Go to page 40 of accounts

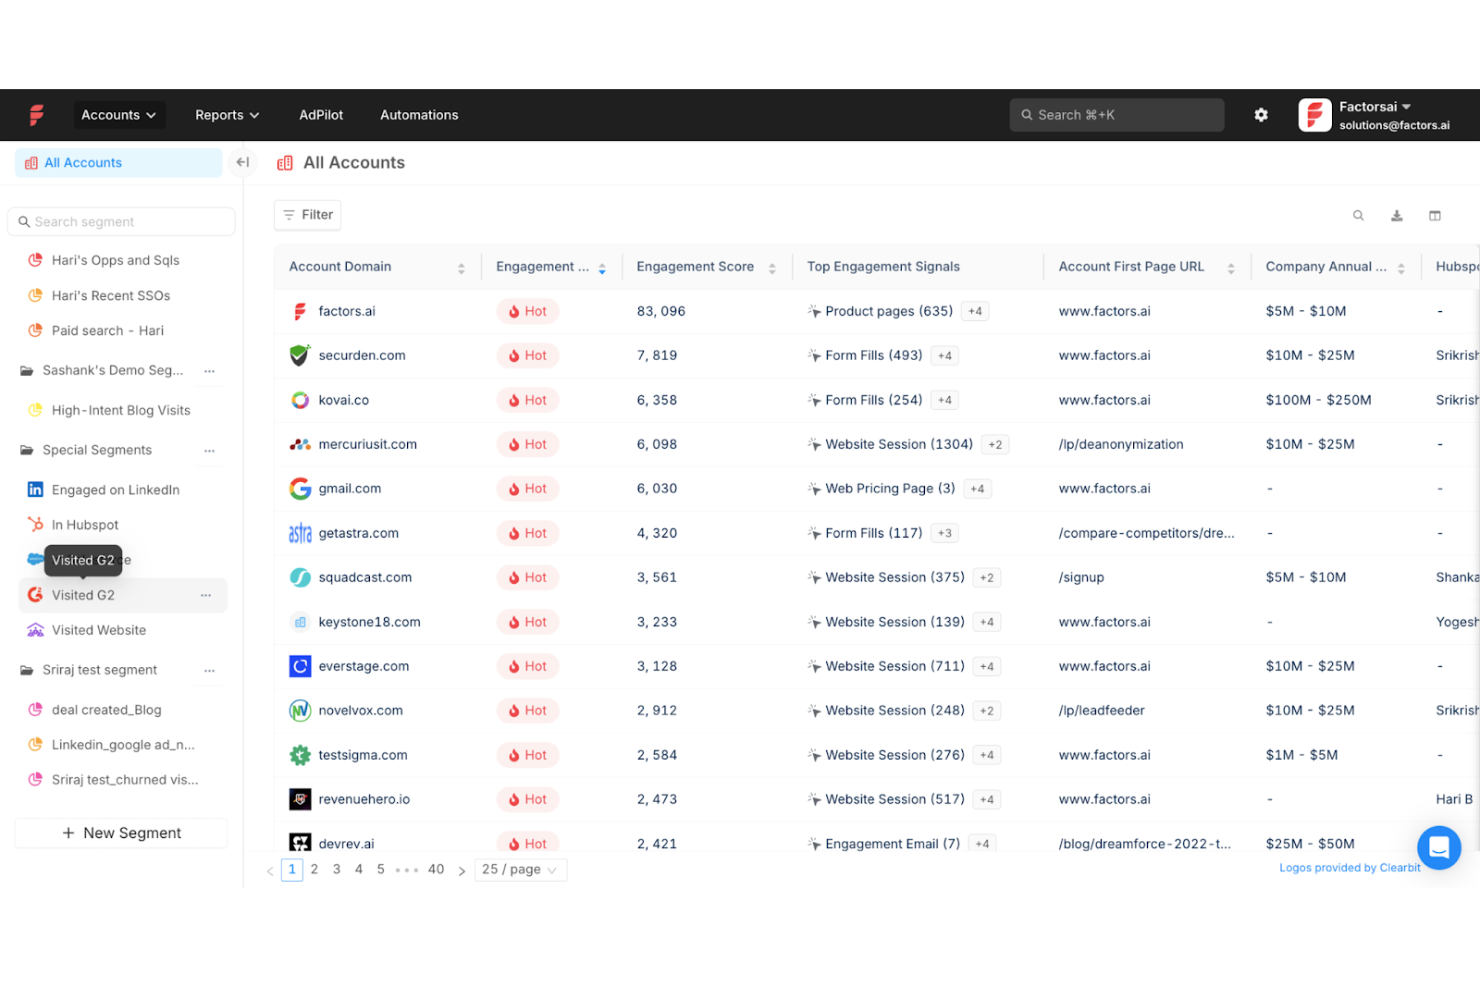point(436,869)
